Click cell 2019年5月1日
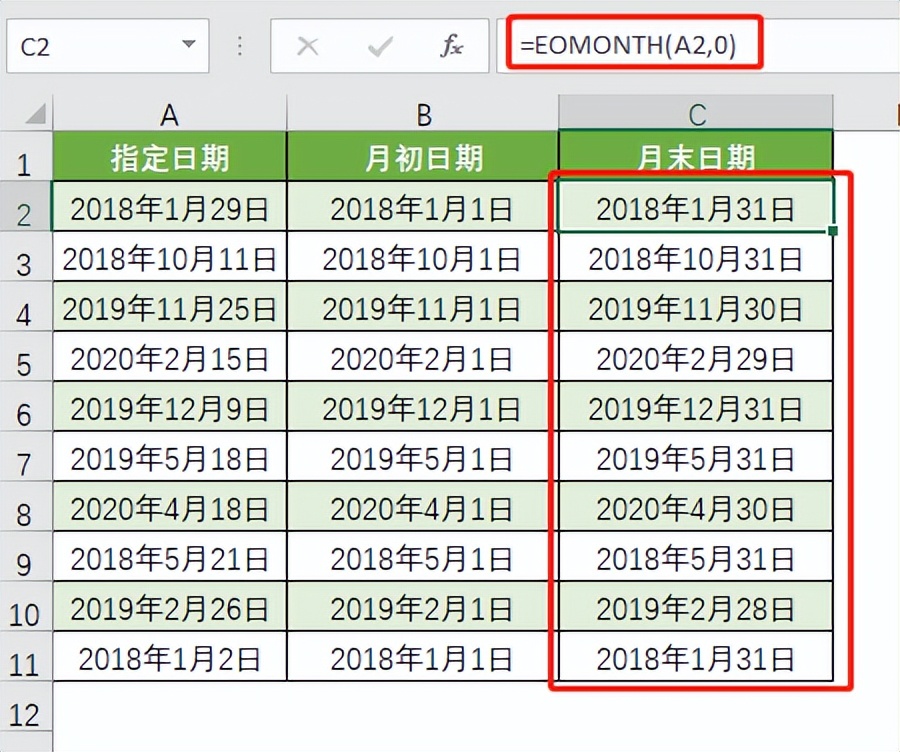The image size is (900, 752). [x=422, y=457]
